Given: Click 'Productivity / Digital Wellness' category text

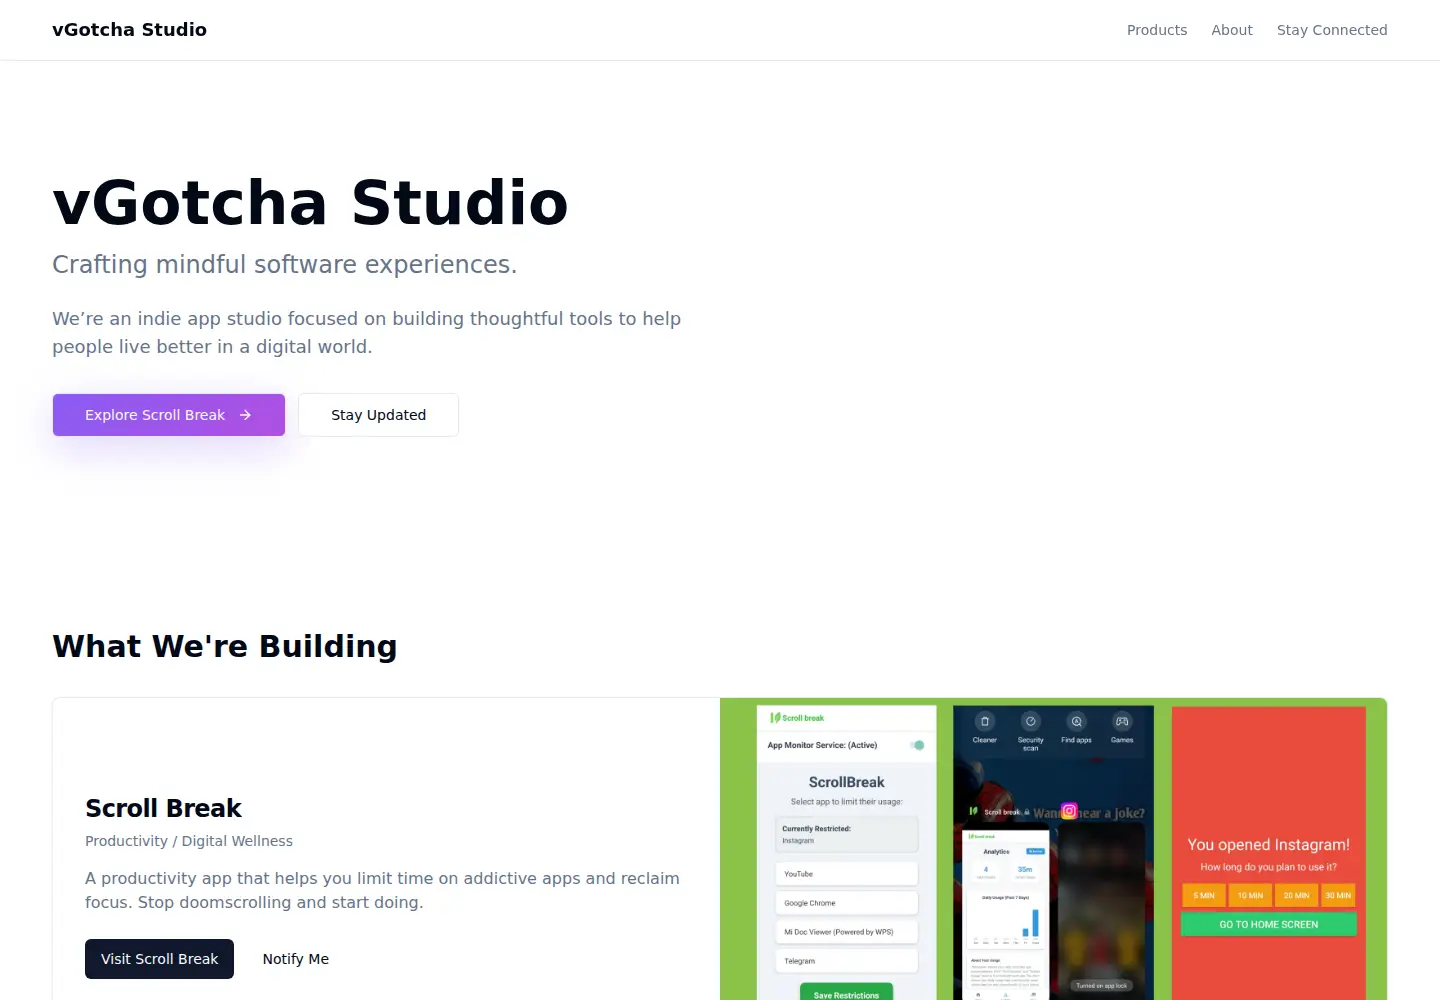Looking at the screenshot, I should [189, 841].
